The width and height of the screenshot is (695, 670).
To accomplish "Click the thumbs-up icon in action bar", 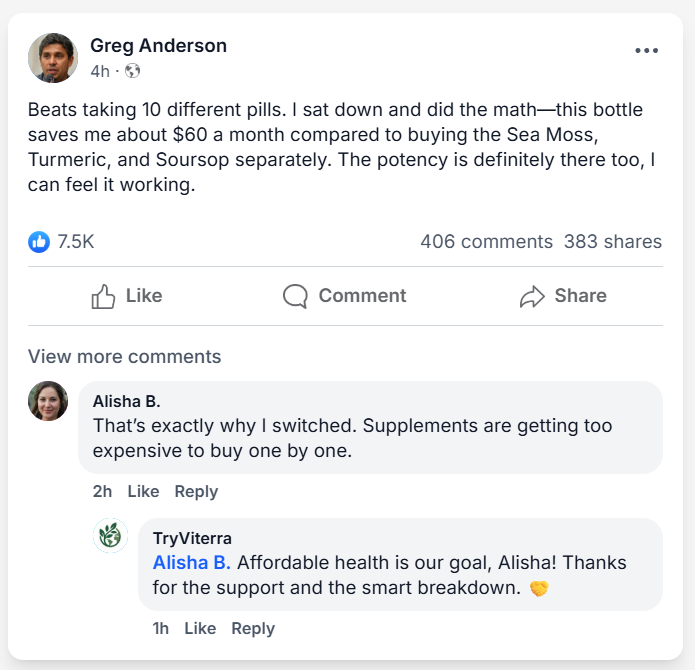I will point(103,296).
